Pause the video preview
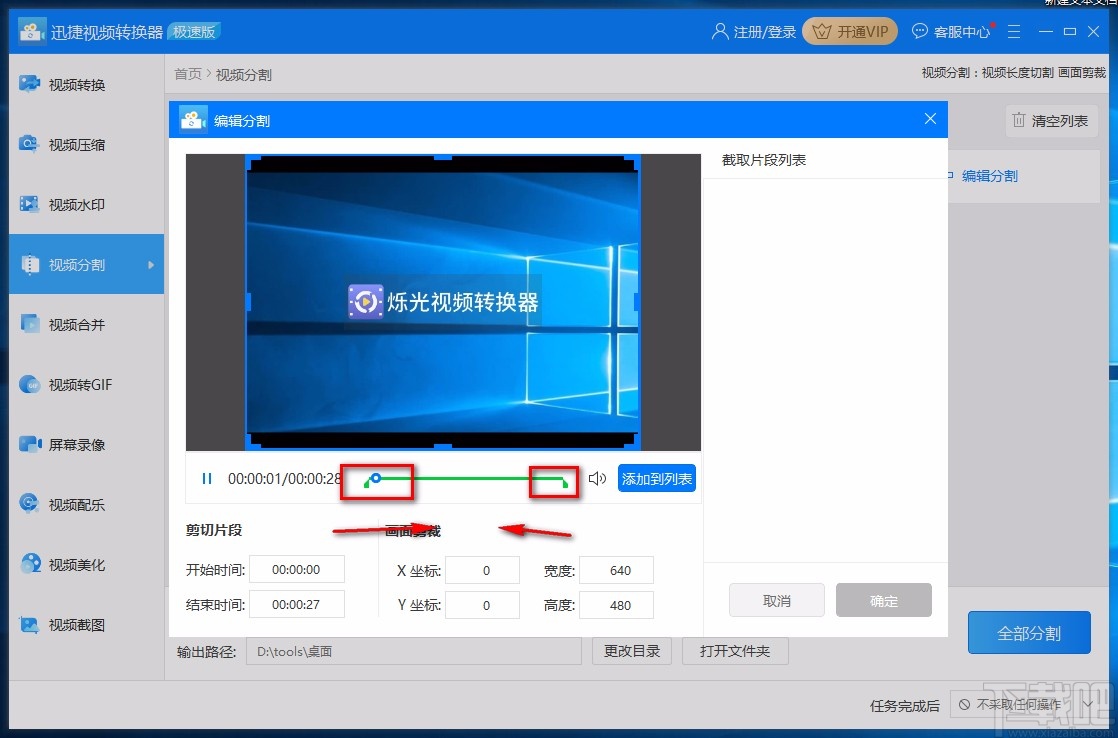This screenshot has height=738, width=1118. [206, 479]
